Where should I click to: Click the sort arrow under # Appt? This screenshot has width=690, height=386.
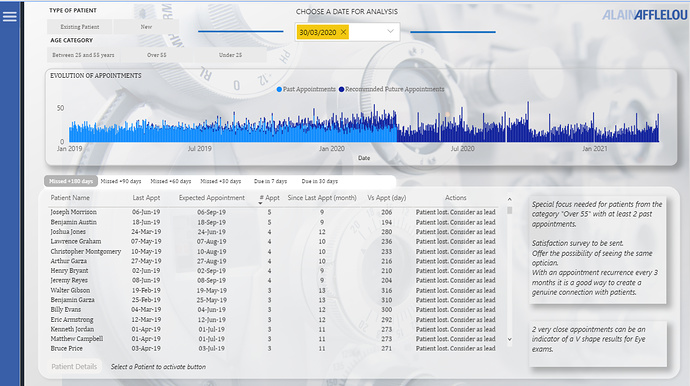click(260, 203)
